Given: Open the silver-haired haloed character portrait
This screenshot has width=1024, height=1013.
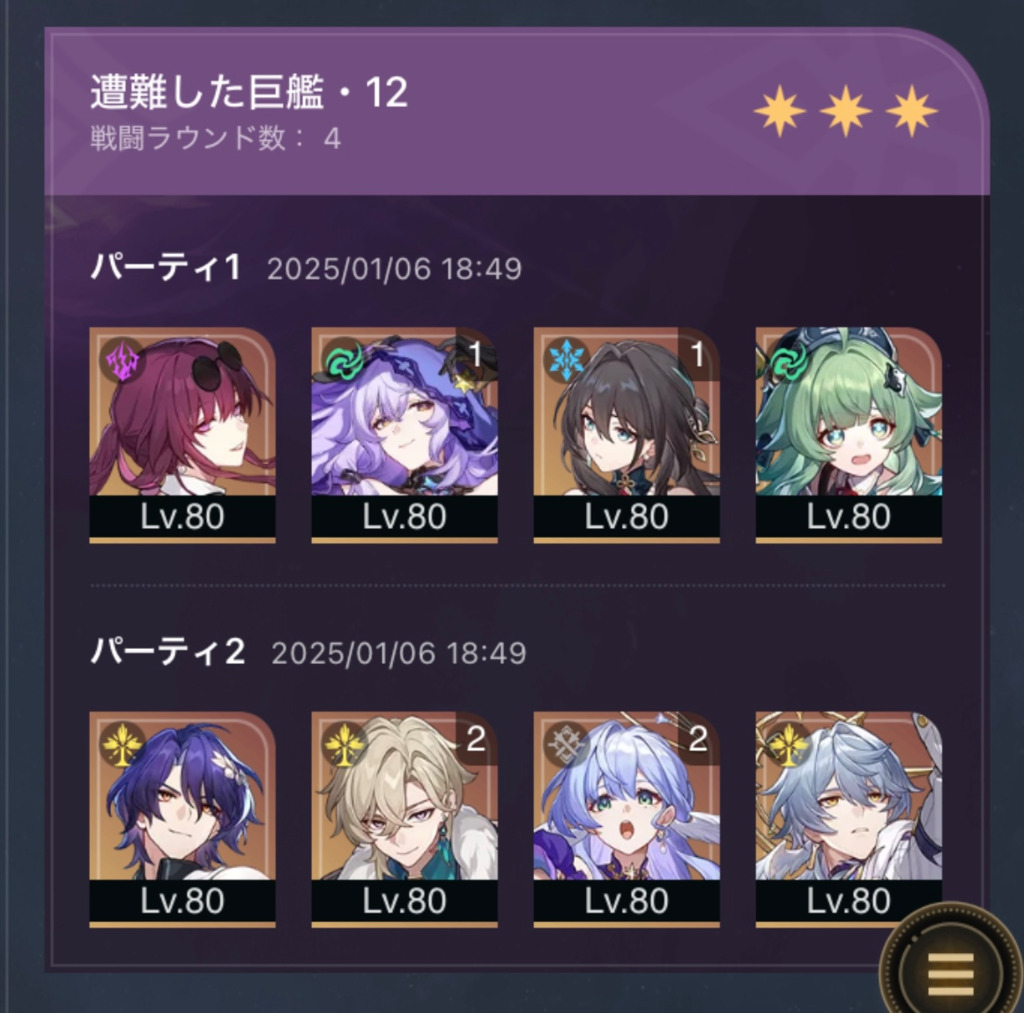Looking at the screenshot, I should (x=848, y=819).
